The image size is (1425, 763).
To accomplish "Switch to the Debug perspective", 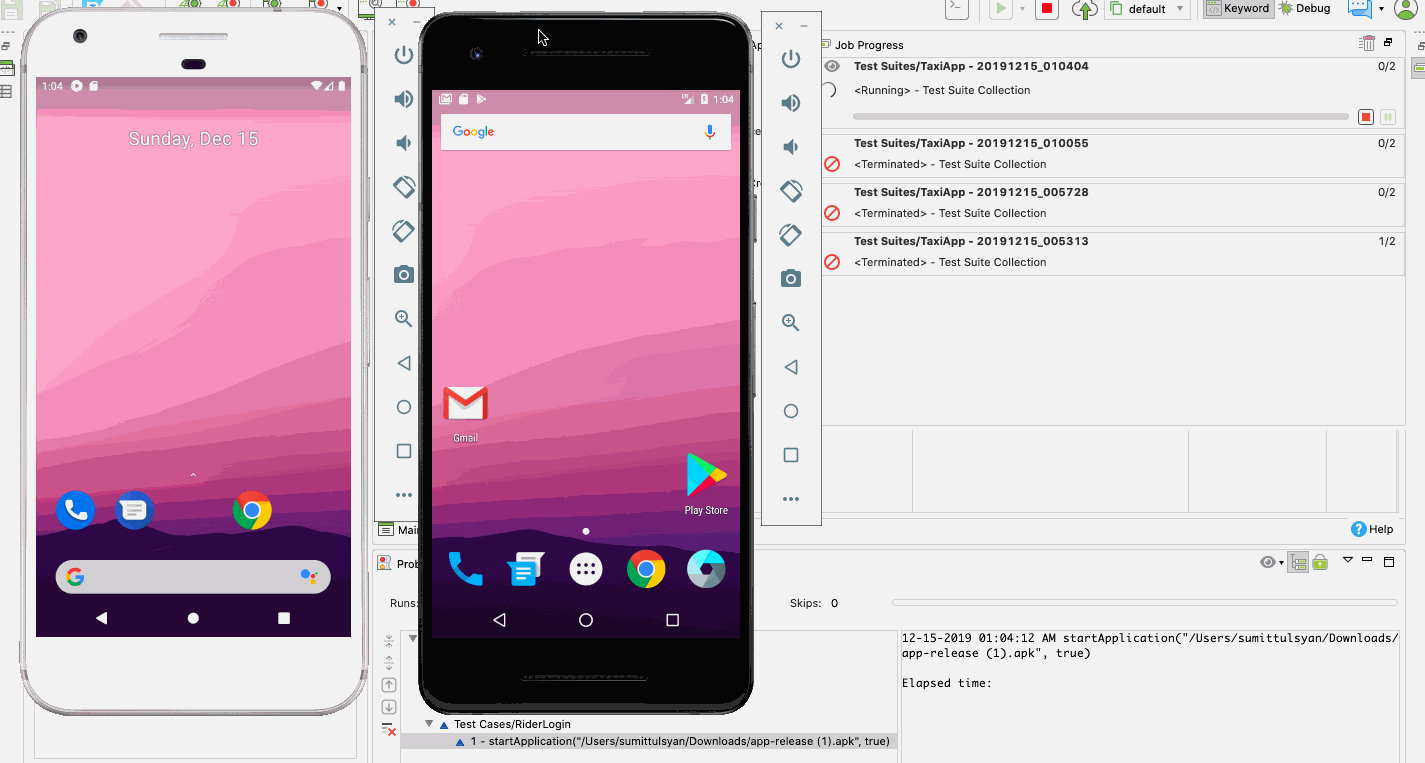I will [x=1305, y=9].
